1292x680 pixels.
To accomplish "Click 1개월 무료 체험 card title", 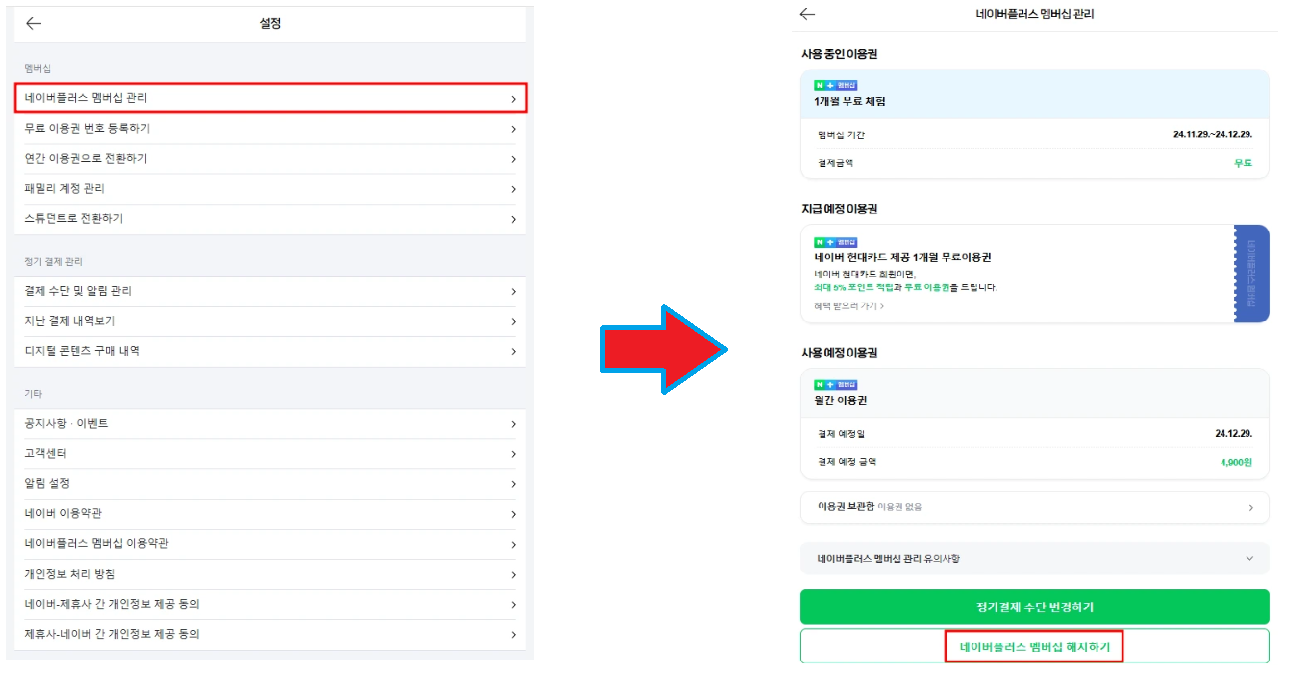I will pos(849,102).
